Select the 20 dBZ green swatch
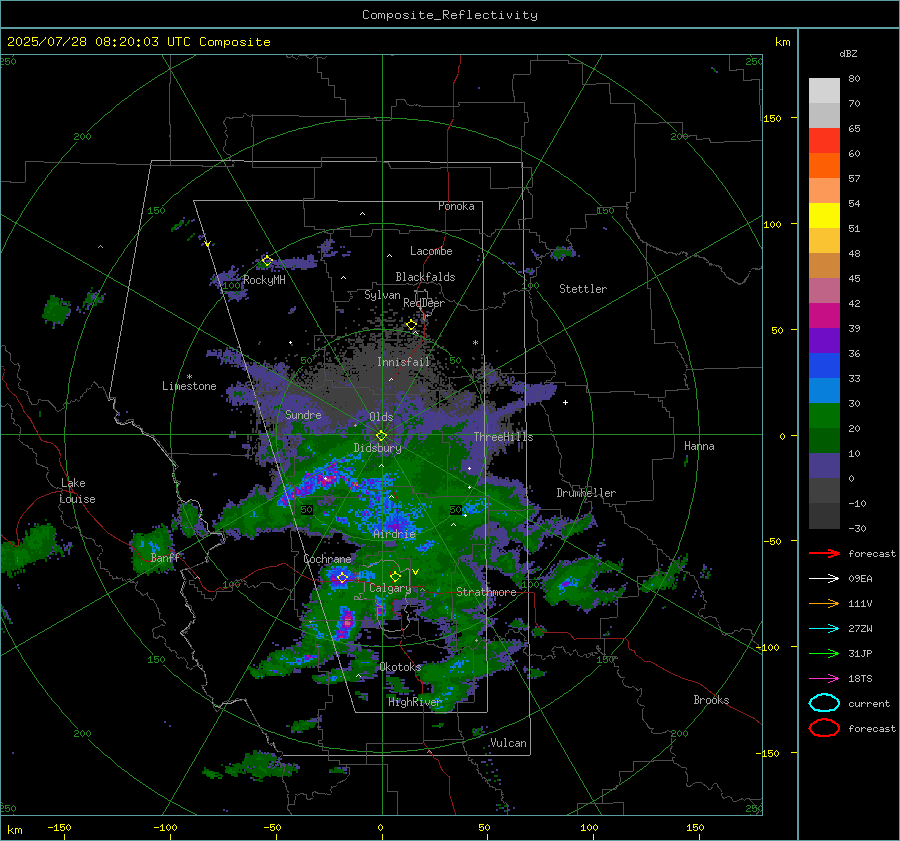 pos(824,415)
